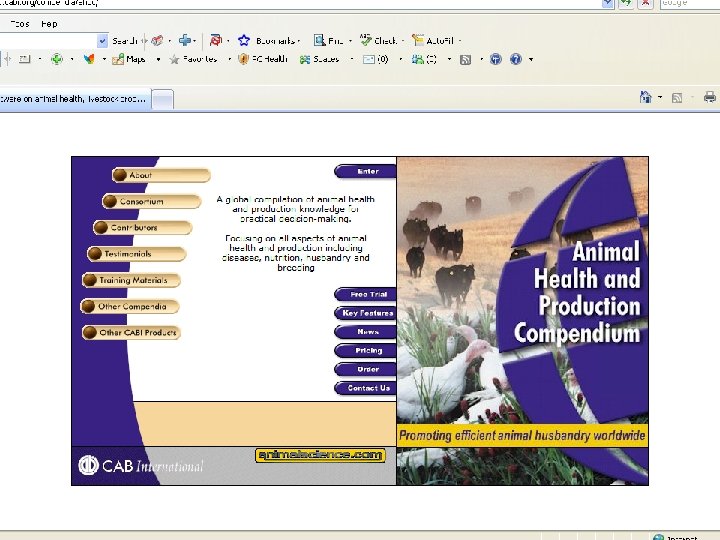
Task: Open Spaces from the toolbar
Action: pyautogui.click(x=320, y=59)
